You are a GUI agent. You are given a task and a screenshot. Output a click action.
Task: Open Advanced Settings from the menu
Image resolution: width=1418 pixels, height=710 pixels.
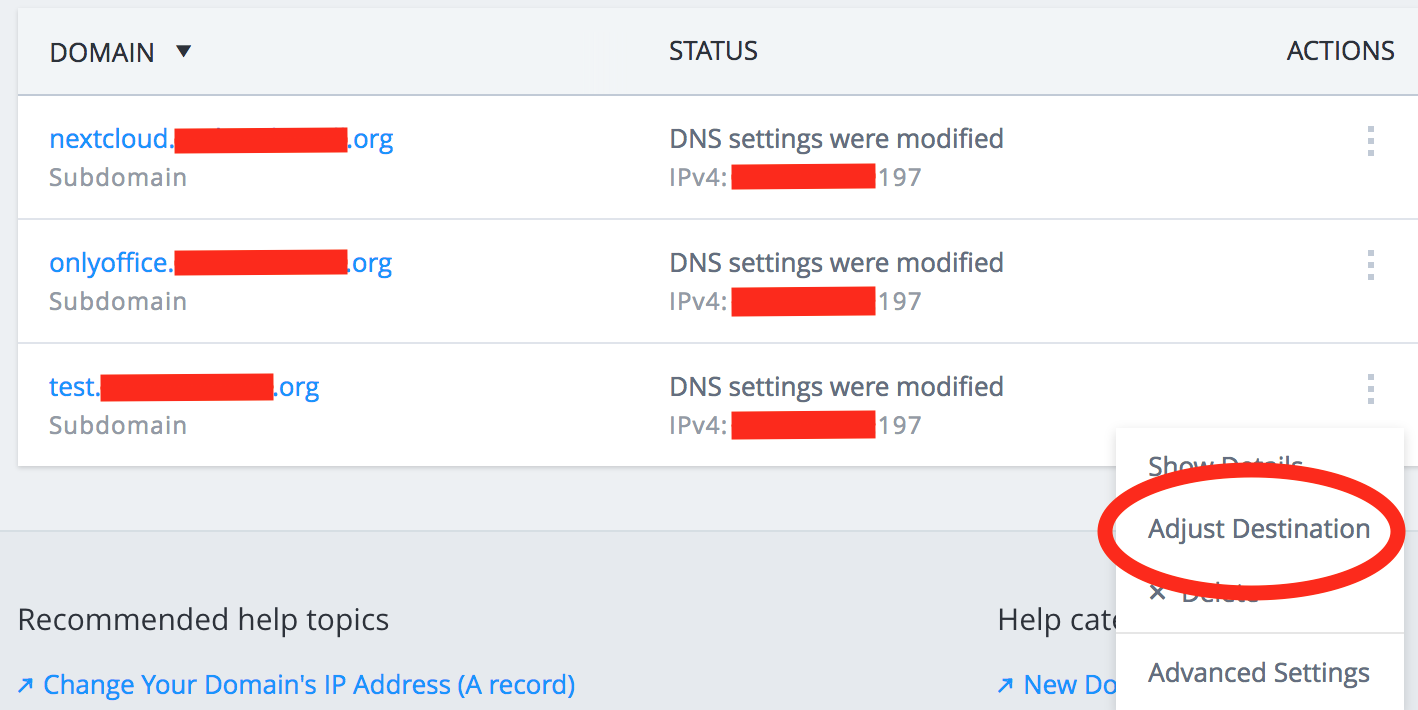pos(1258,673)
